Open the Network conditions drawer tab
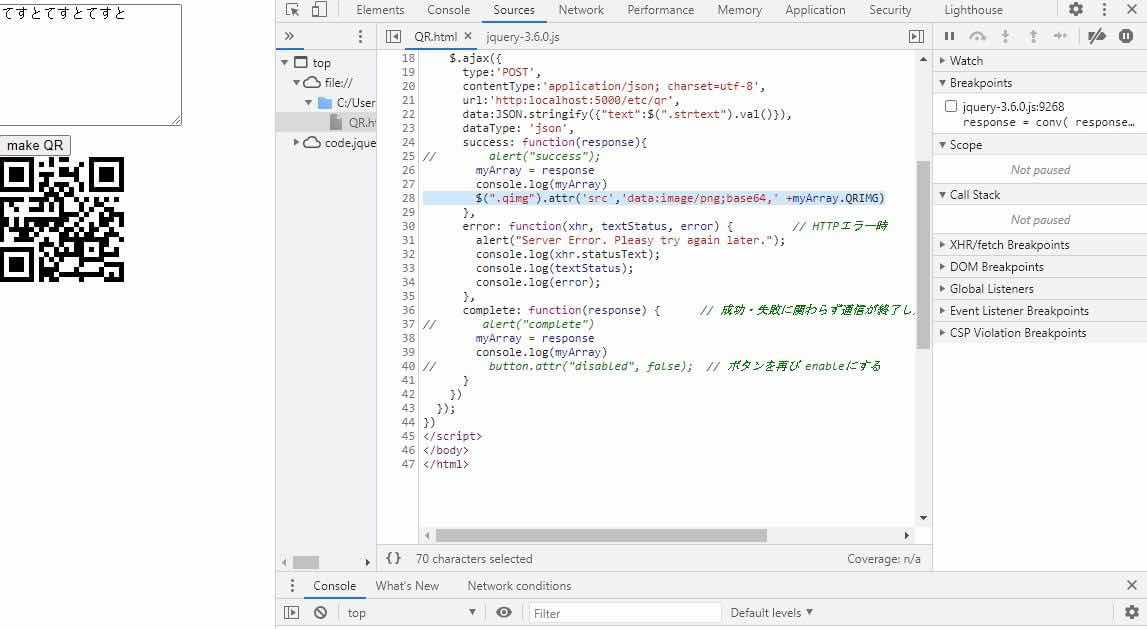 519,585
